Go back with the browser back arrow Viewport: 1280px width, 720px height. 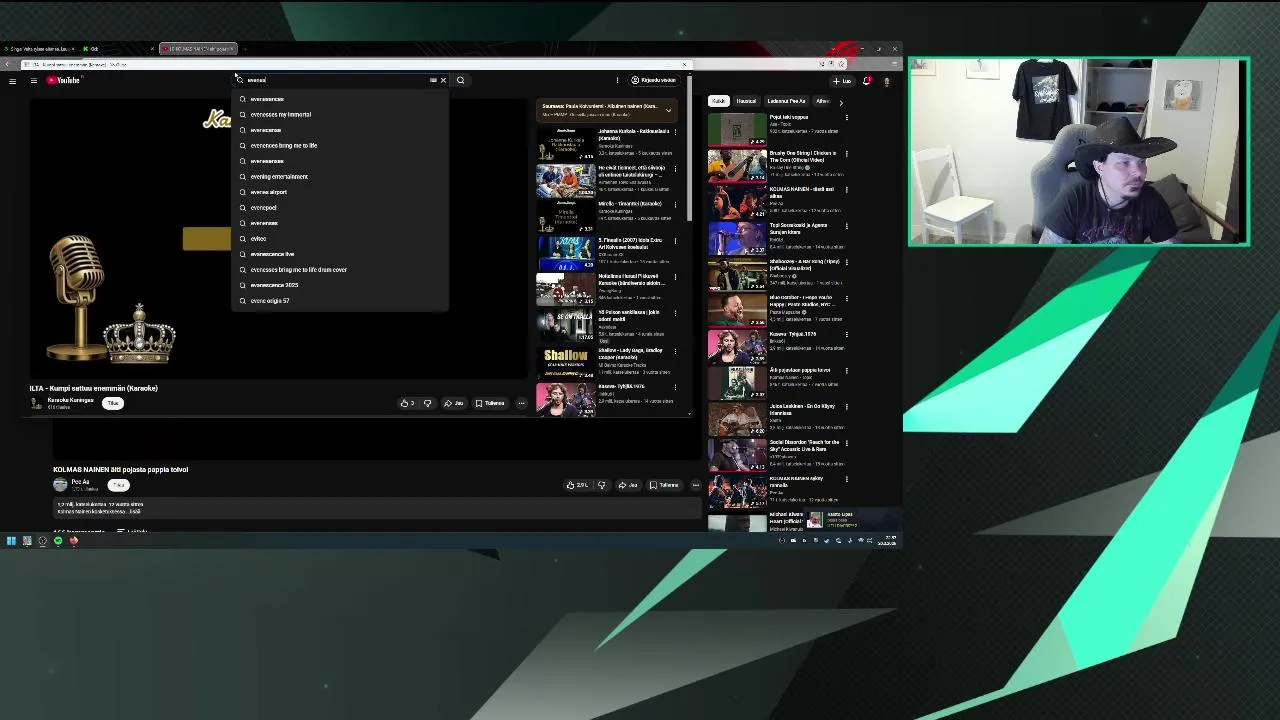click(x=8, y=64)
